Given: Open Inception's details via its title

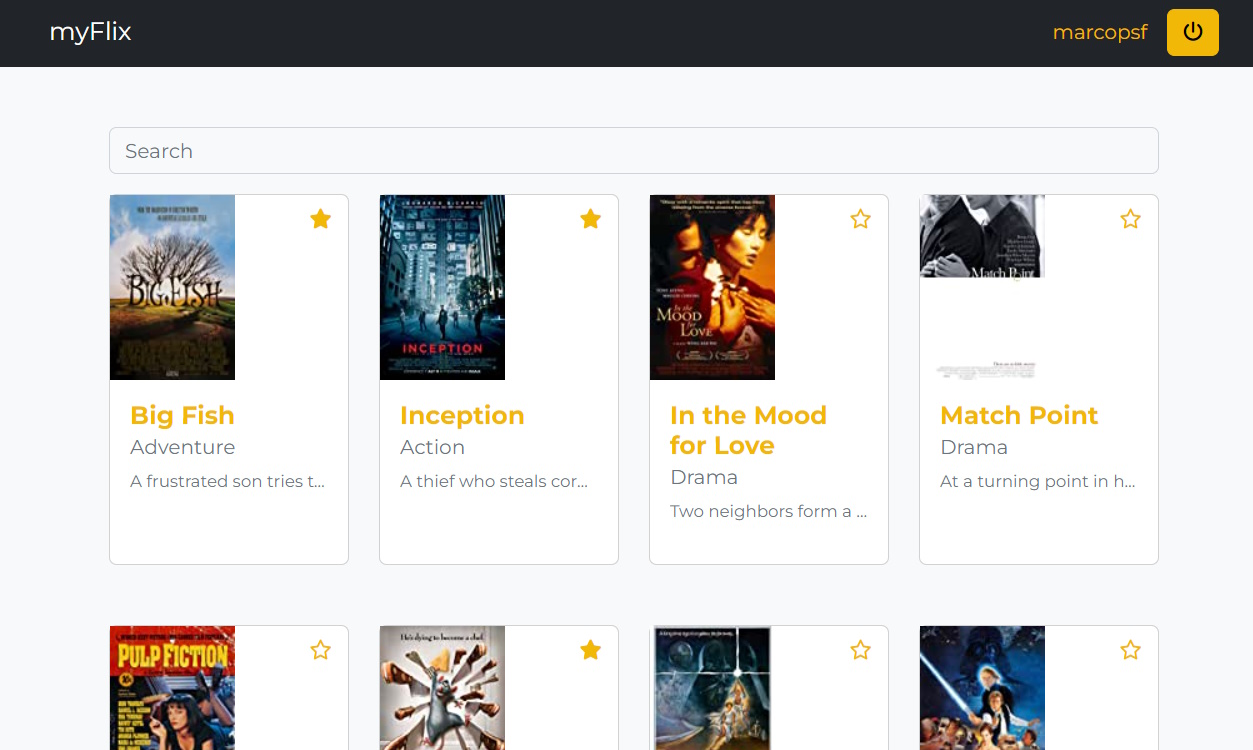Looking at the screenshot, I should pos(462,415).
